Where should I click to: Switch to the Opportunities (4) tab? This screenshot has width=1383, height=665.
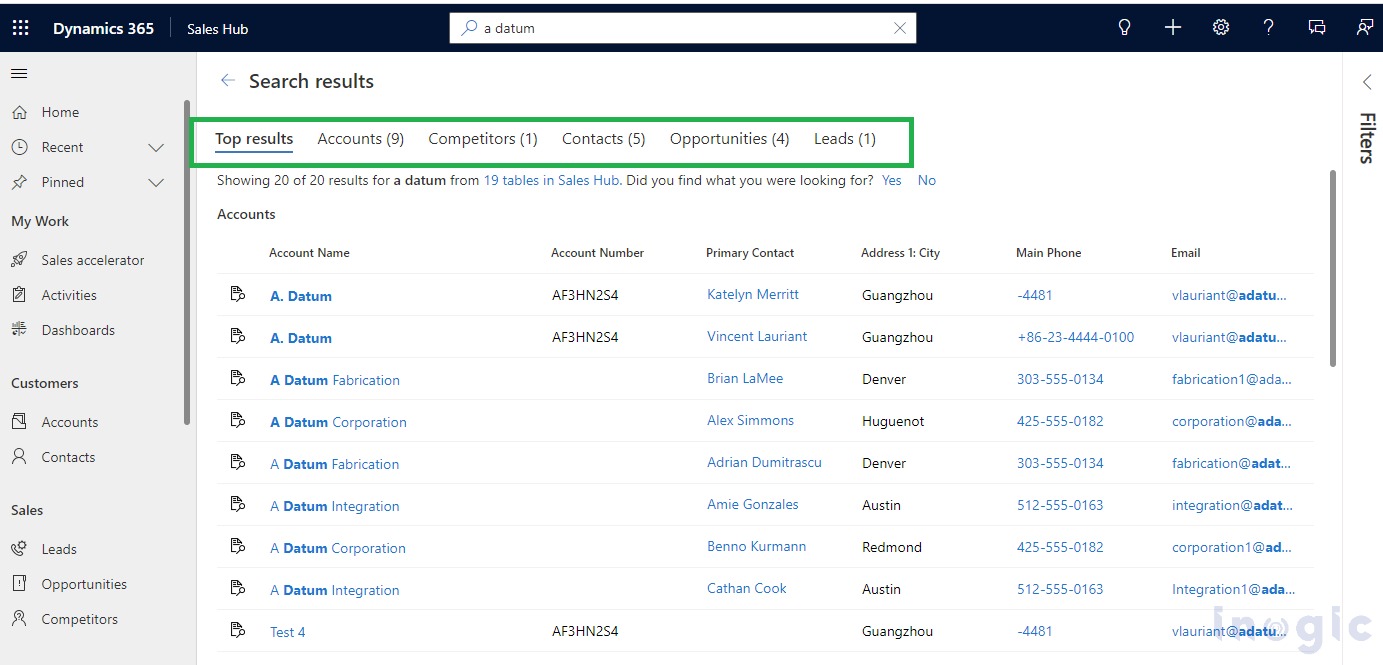[x=730, y=139]
